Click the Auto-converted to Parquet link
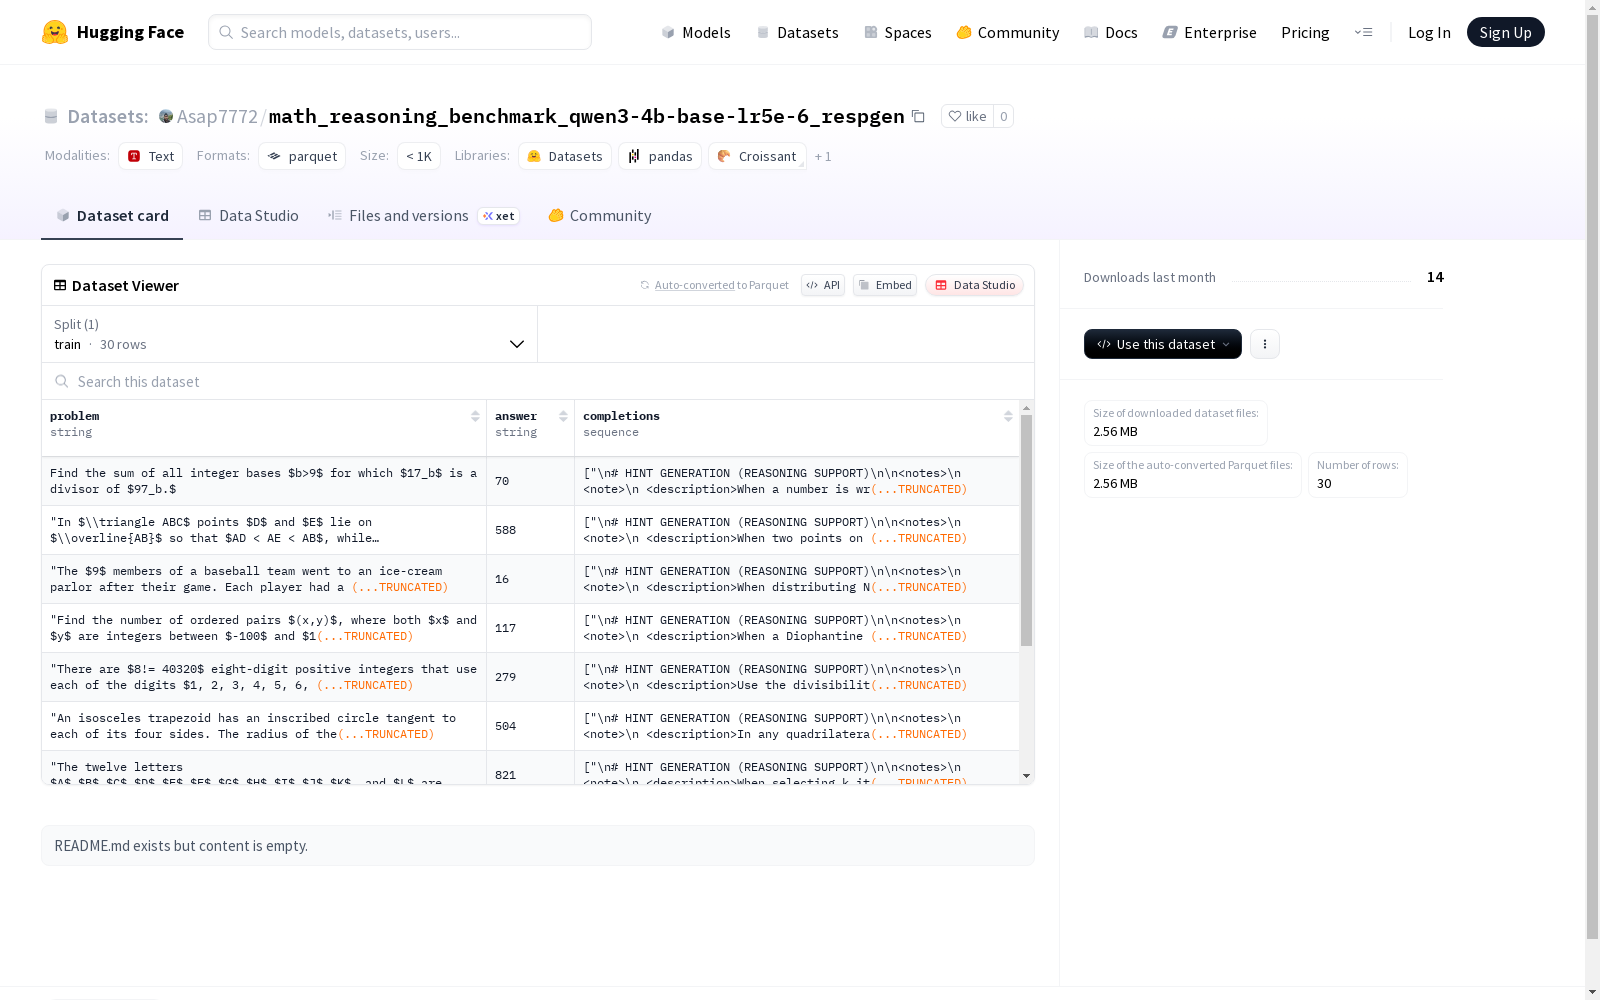This screenshot has height=1000, width=1600. coord(722,285)
